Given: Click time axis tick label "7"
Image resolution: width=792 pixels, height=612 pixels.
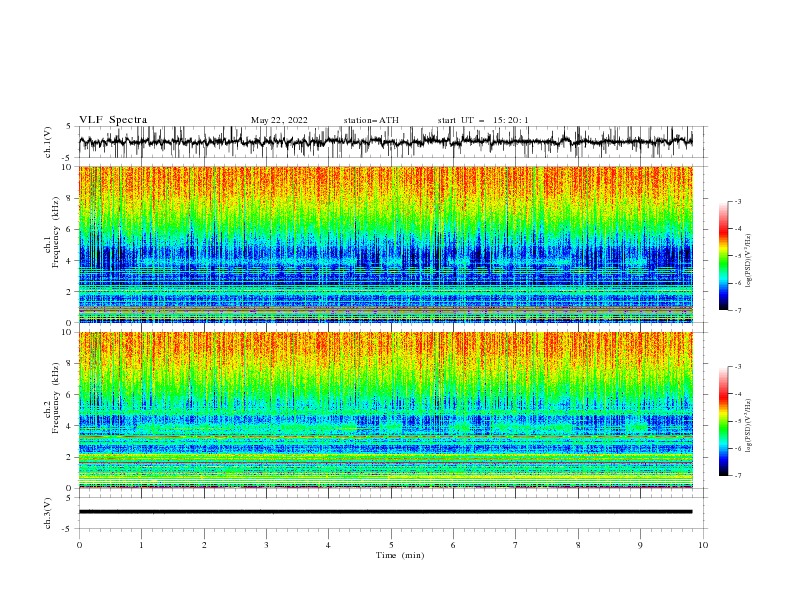Looking at the screenshot, I should click(x=516, y=545).
